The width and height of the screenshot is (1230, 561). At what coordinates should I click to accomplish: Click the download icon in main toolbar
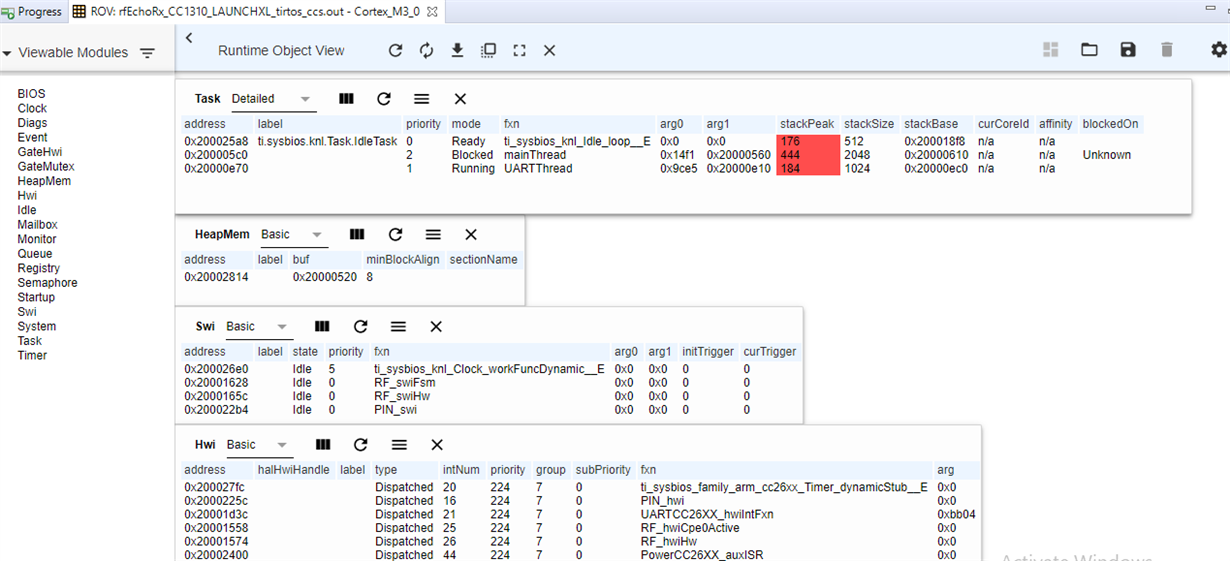[x=457, y=50]
